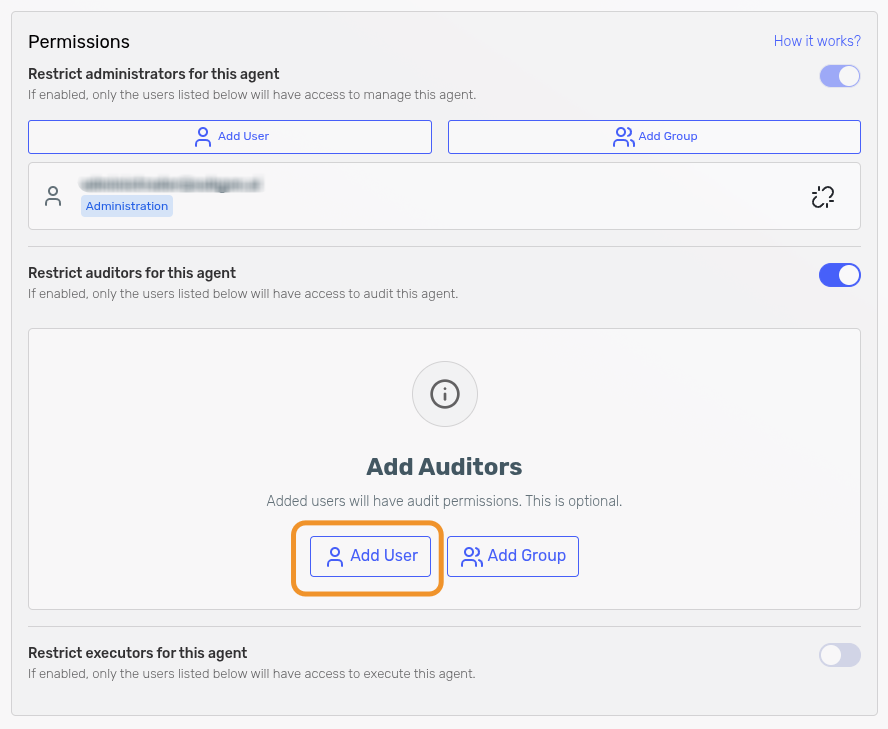
Task: Click the person icon in the administrator user row
Action: 53,196
